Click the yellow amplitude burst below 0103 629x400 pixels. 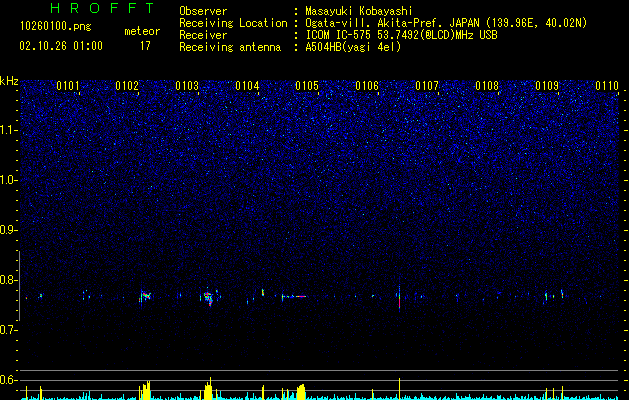[x=208, y=390]
